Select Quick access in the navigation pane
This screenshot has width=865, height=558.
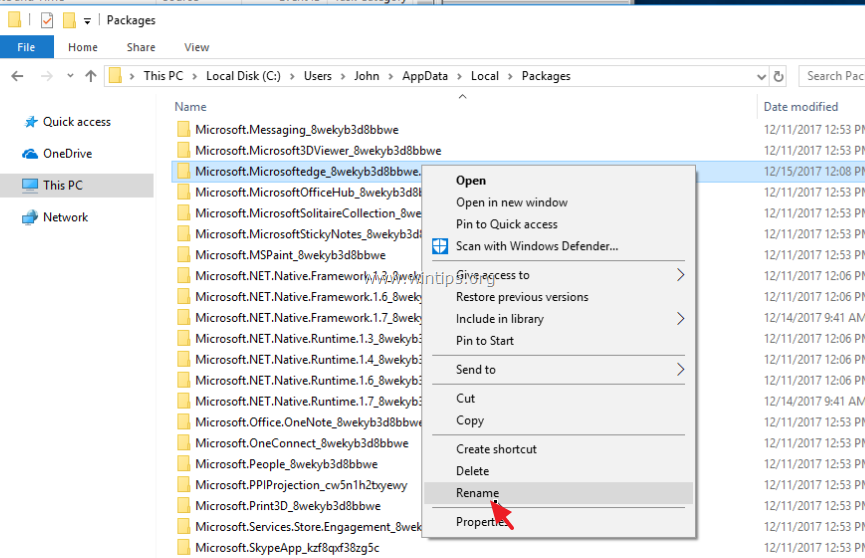[x=77, y=121]
